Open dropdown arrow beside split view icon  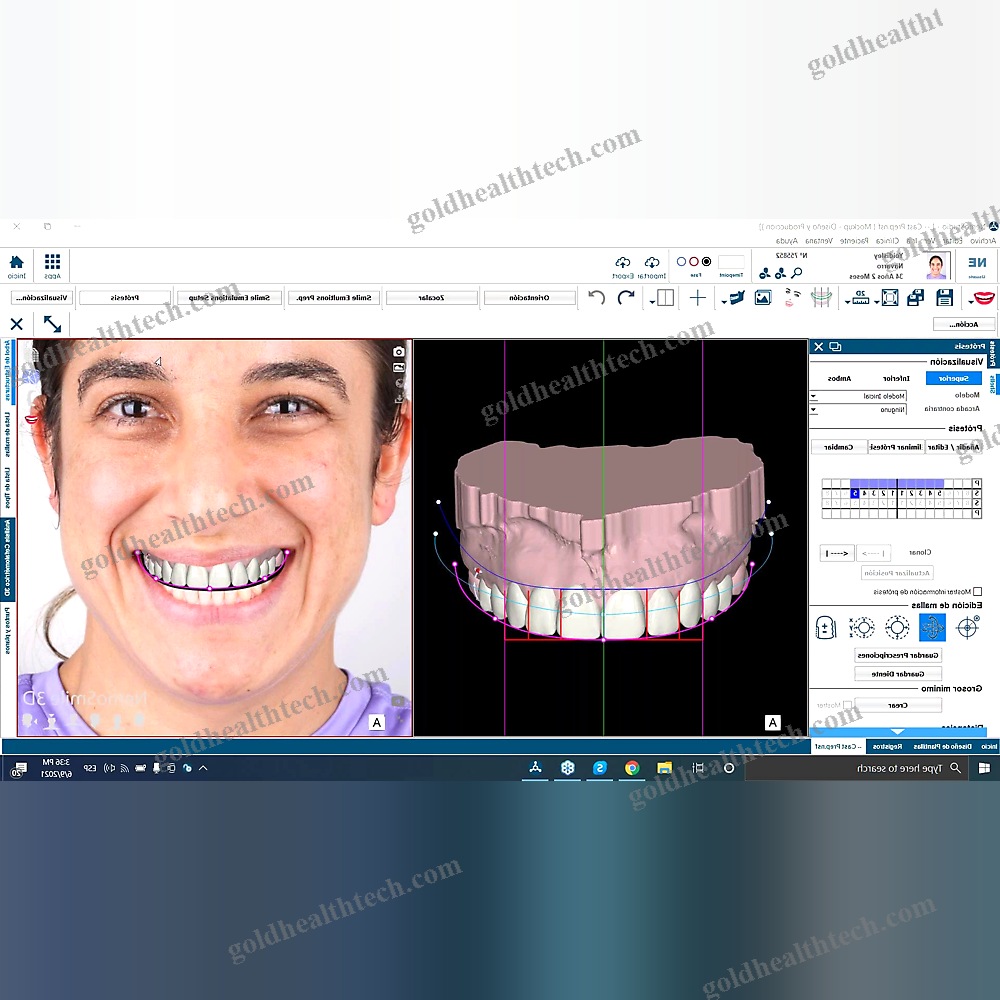point(652,302)
